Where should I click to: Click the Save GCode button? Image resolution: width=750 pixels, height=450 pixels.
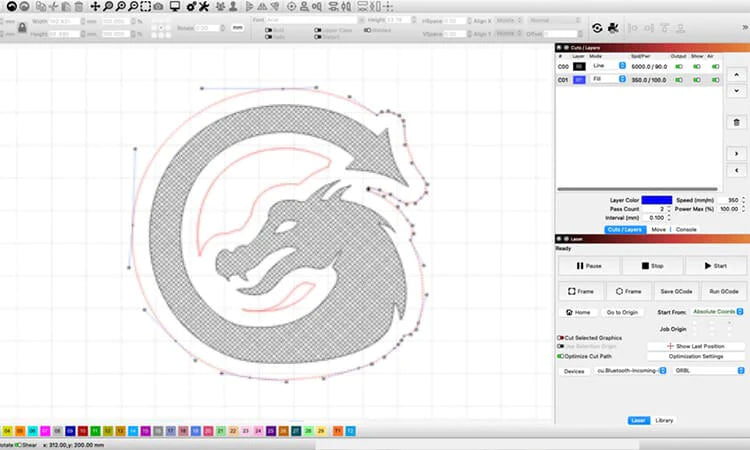point(676,291)
